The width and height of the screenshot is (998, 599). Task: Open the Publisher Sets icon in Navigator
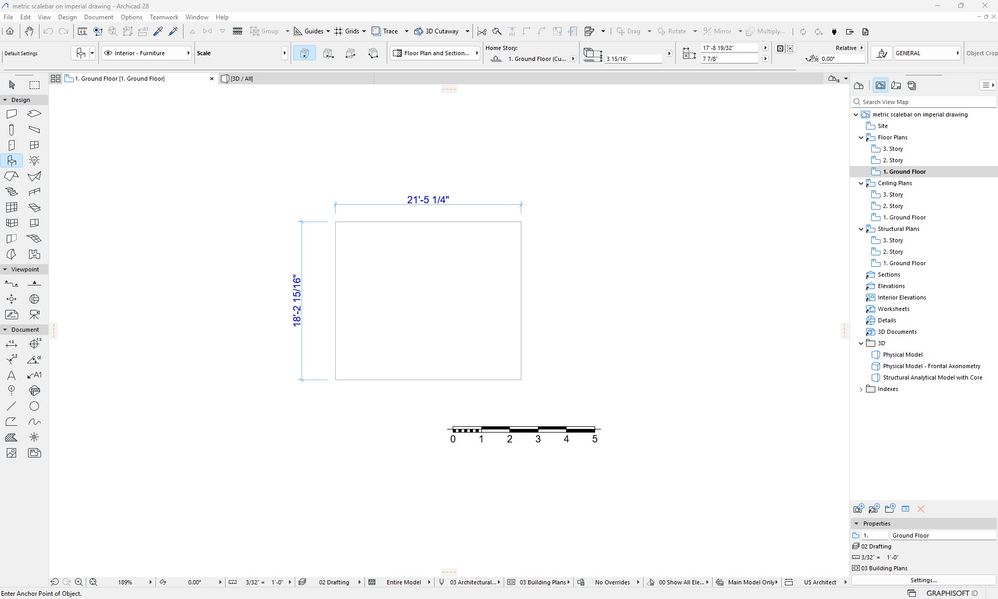pyautogui.click(x=911, y=85)
